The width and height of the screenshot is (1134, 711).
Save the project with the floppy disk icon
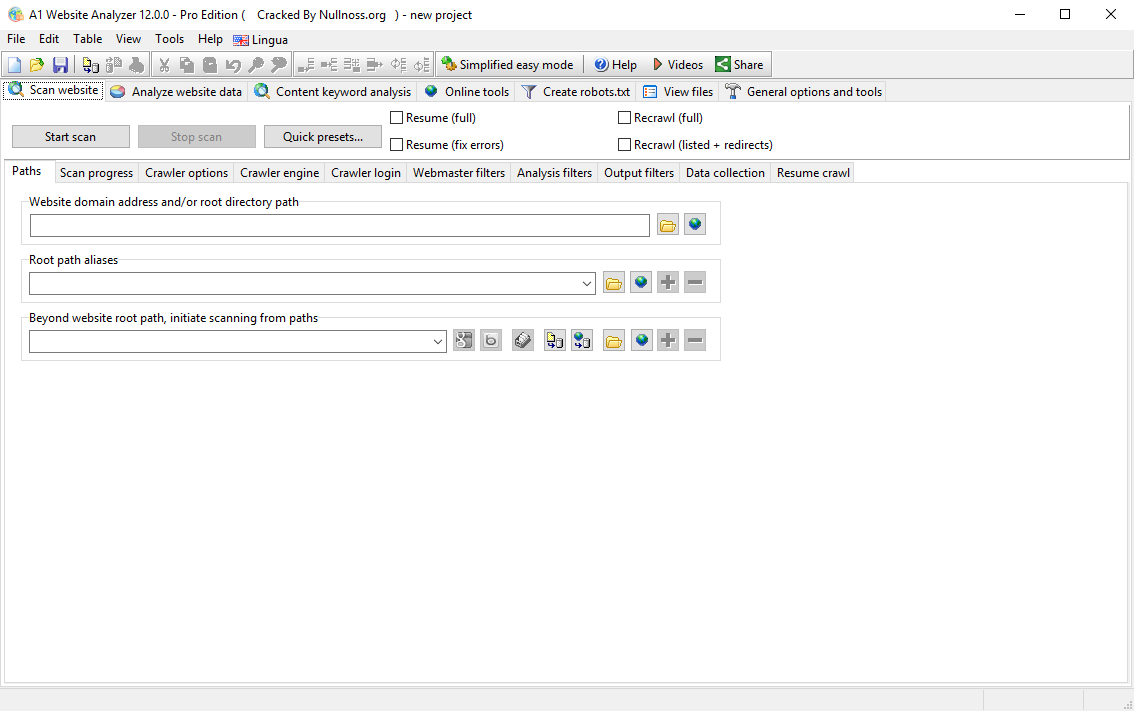(x=60, y=65)
